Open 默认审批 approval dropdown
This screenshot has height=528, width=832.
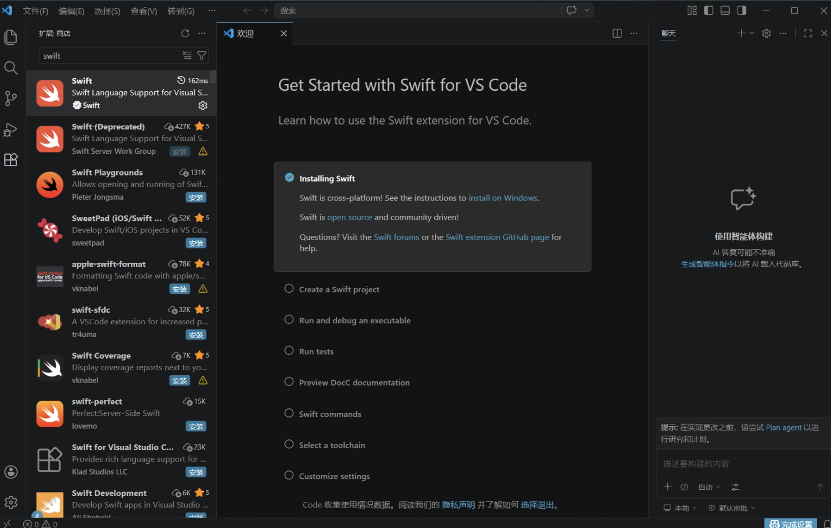pos(732,508)
